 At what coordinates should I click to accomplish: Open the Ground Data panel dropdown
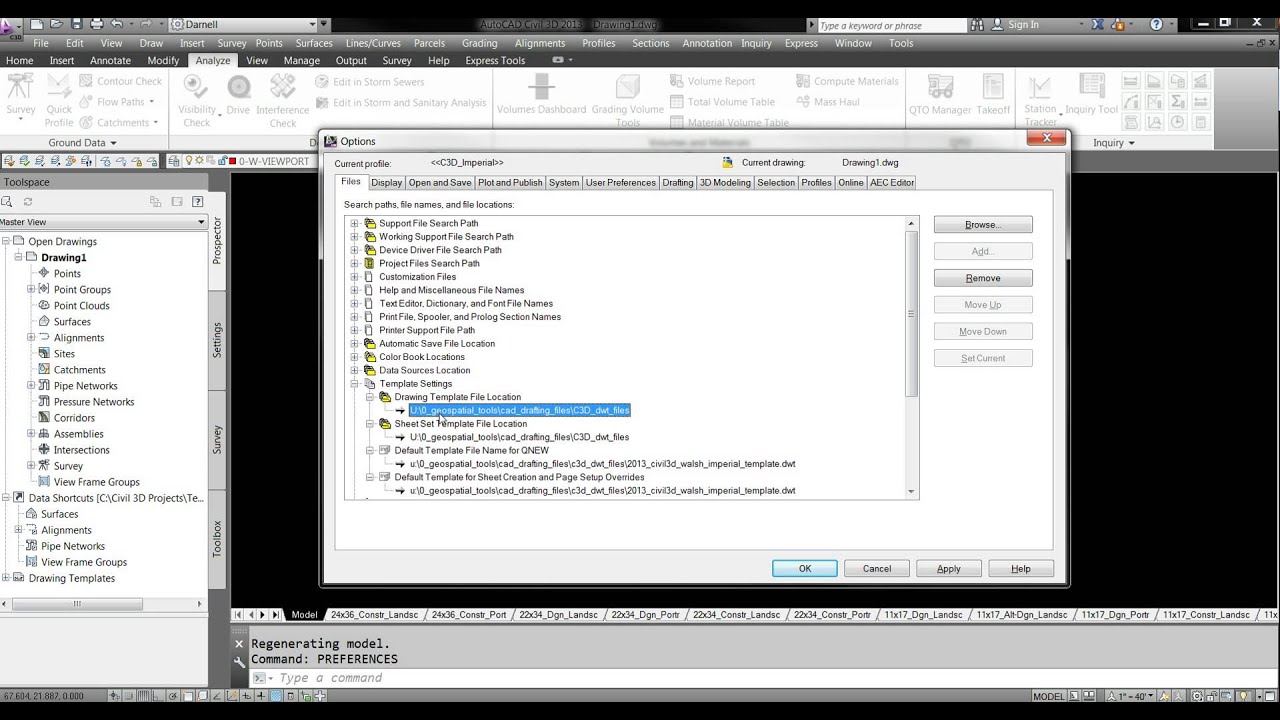point(113,143)
